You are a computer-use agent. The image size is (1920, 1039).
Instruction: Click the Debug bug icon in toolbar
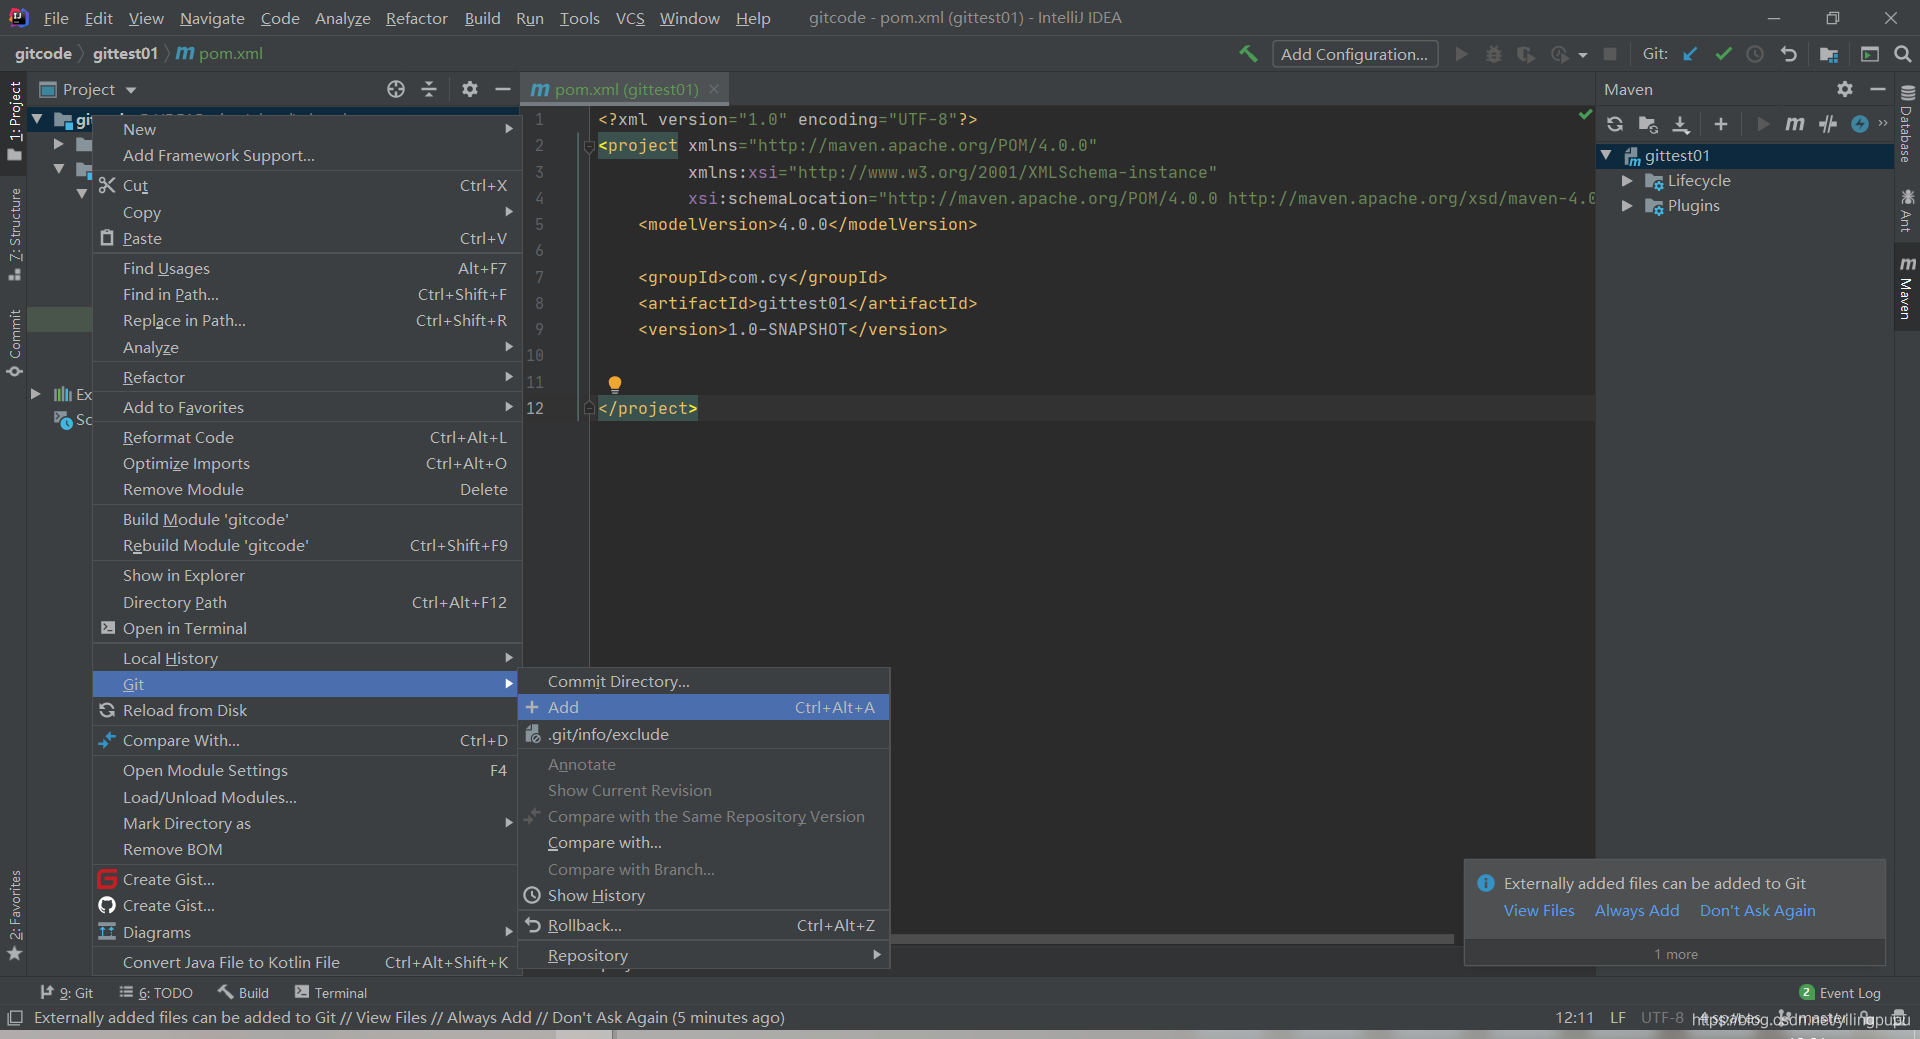(x=1494, y=54)
